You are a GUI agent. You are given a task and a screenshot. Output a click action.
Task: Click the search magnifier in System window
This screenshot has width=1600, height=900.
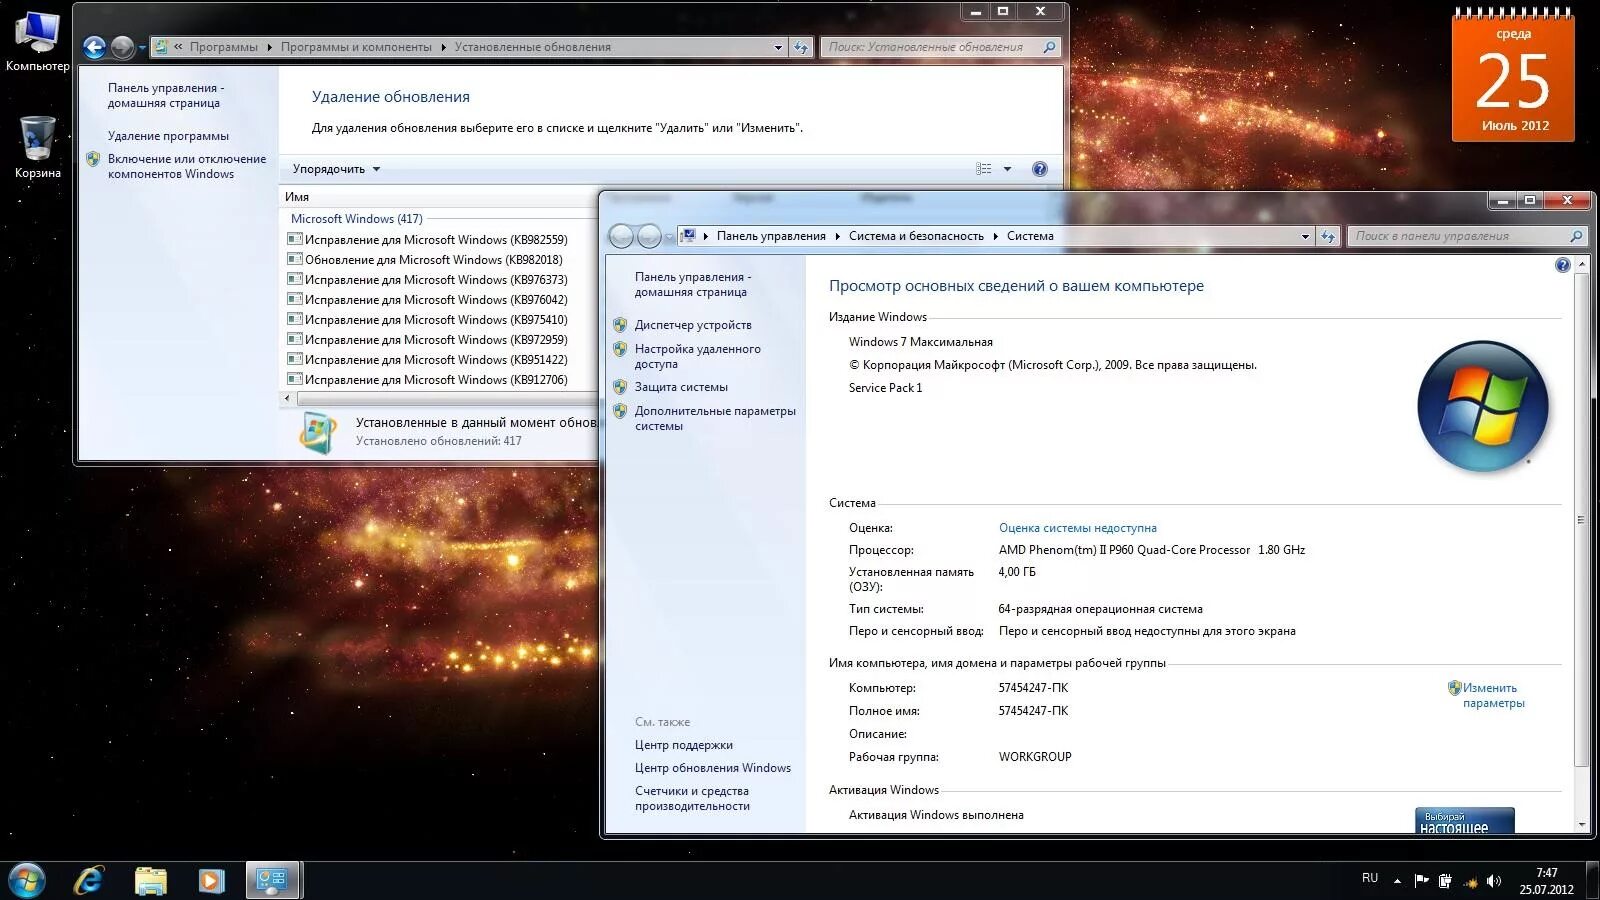[x=1576, y=236]
